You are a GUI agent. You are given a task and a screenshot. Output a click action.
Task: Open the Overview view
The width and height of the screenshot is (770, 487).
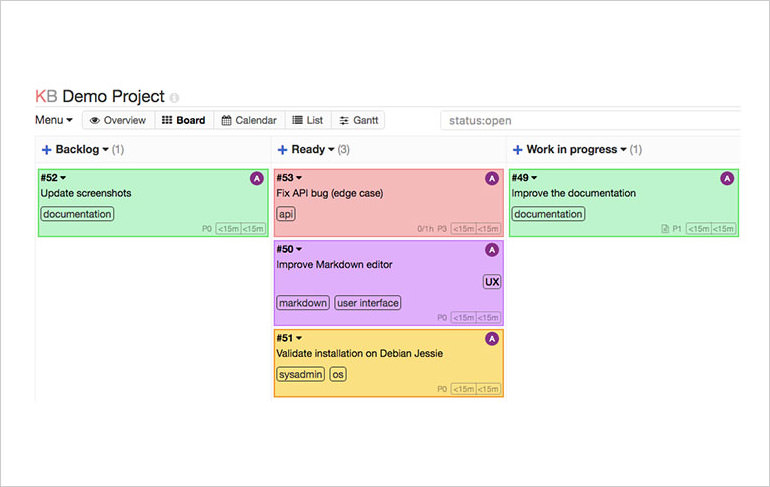click(117, 120)
